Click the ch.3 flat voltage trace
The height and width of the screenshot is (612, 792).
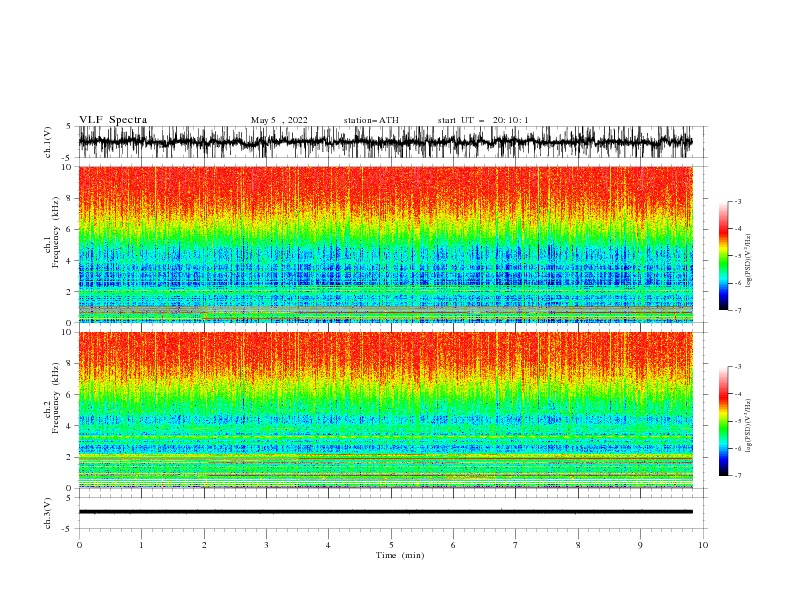(x=385, y=512)
